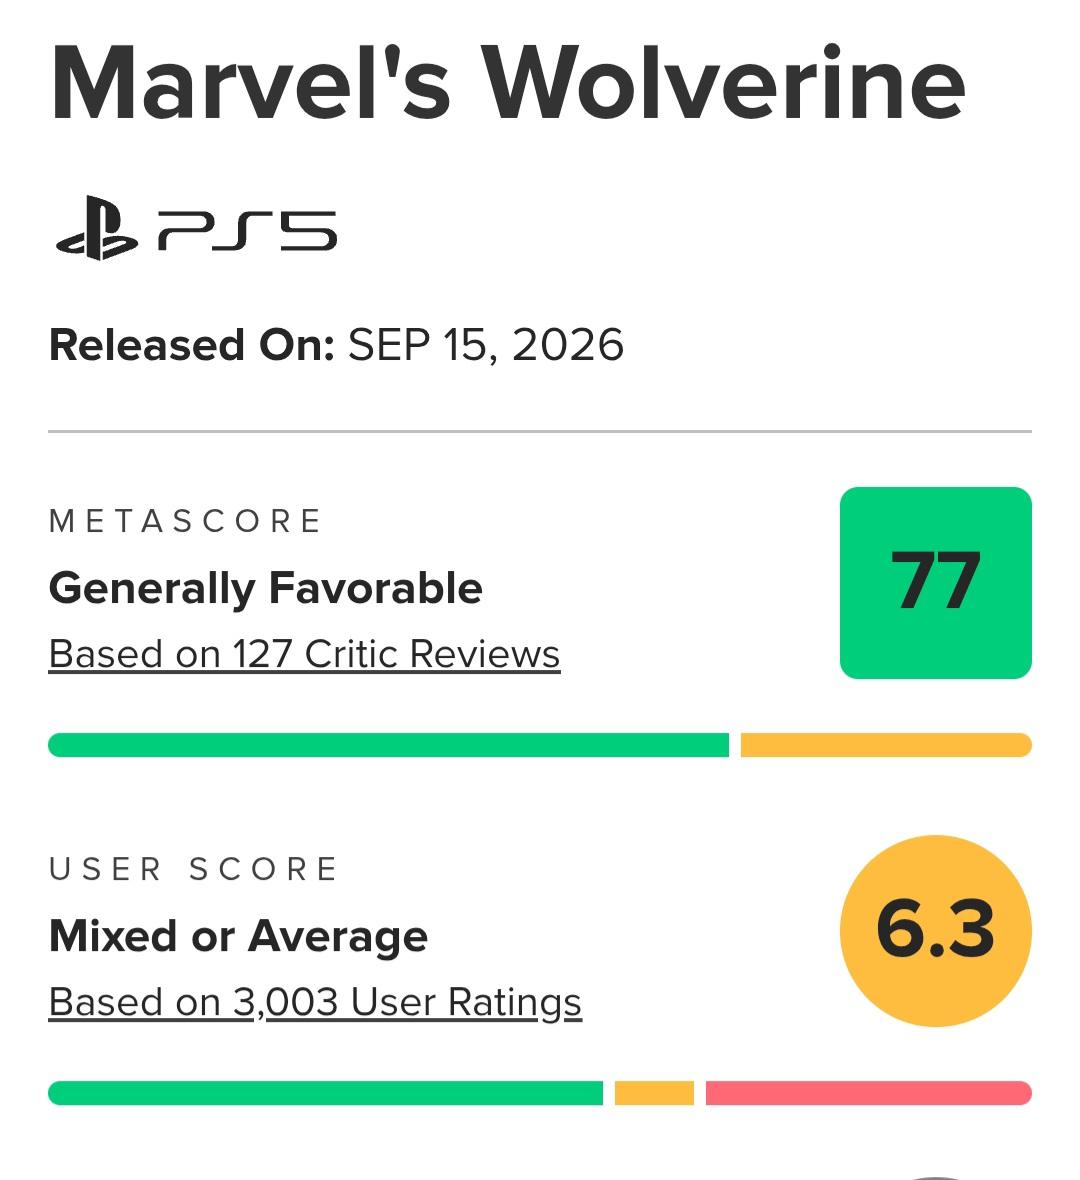Select small yellow mixed segment of user bar
The width and height of the screenshot is (1080, 1180).
(x=654, y=1093)
